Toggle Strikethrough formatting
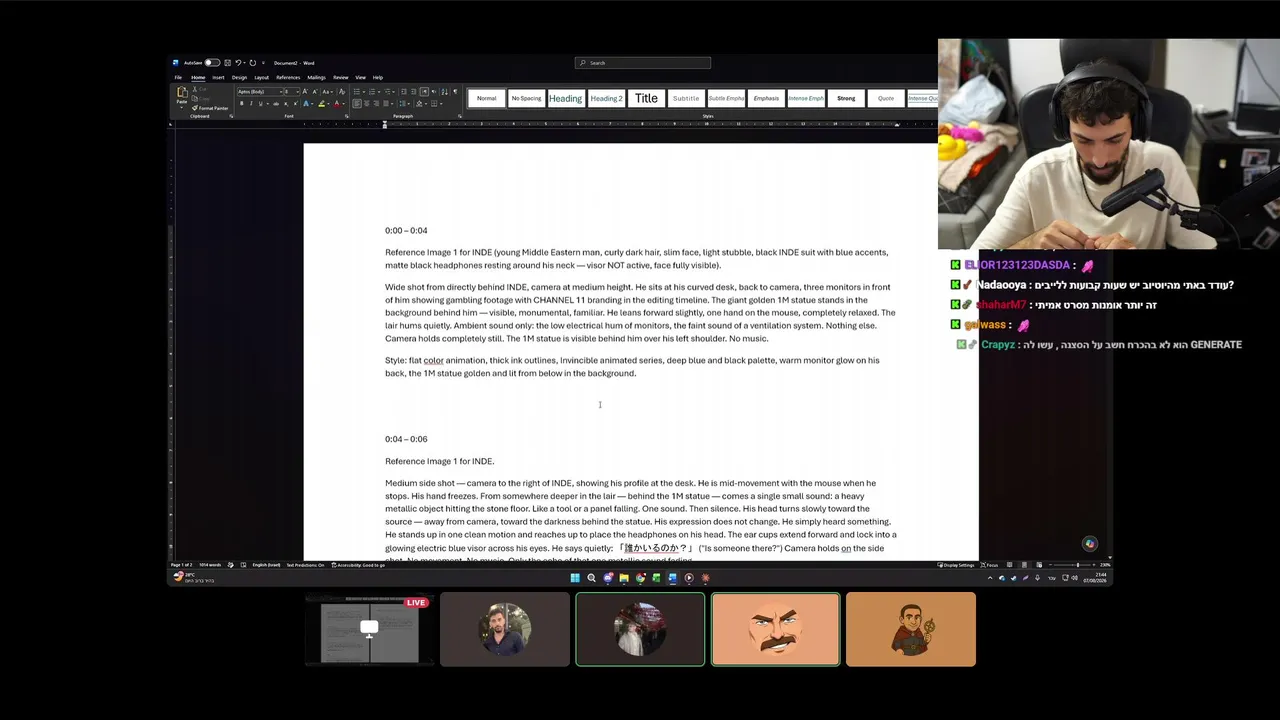The height and width of the screenshot is (720, 1280). tap(275, 104)
